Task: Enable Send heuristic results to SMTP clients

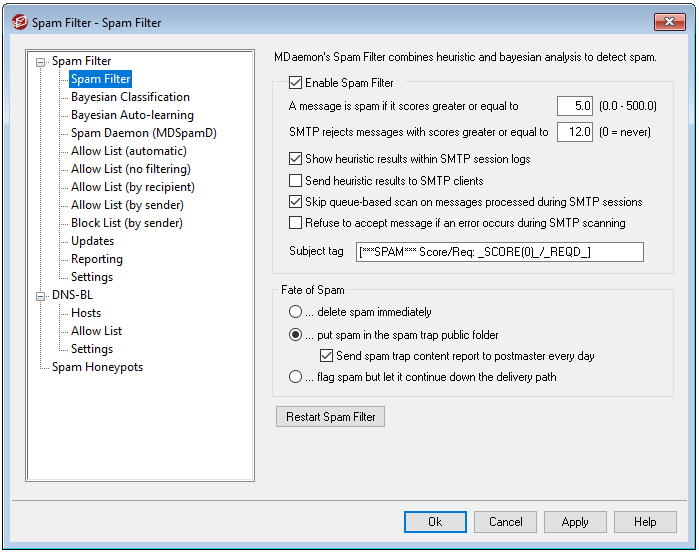Action: [x=295, y=181]
